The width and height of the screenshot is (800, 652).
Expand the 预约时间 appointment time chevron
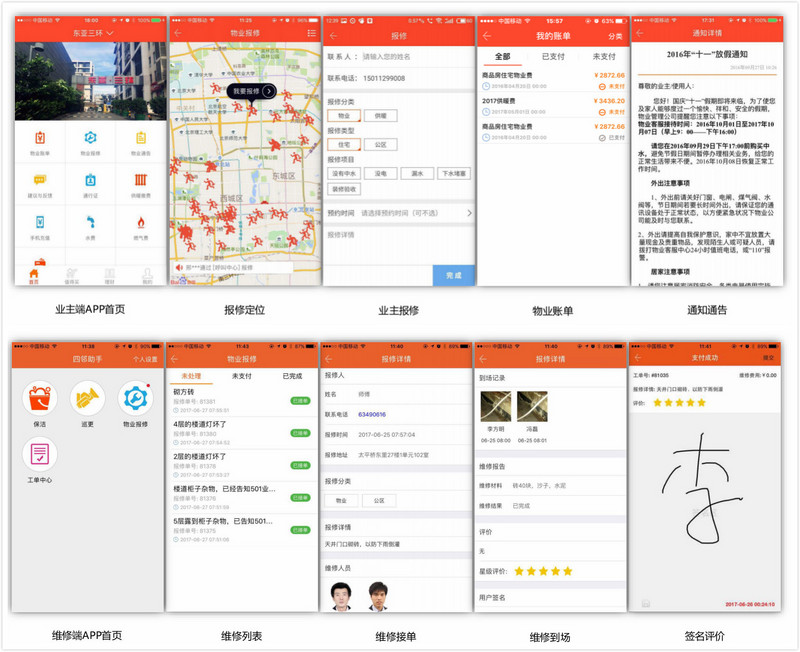point(468,211)
